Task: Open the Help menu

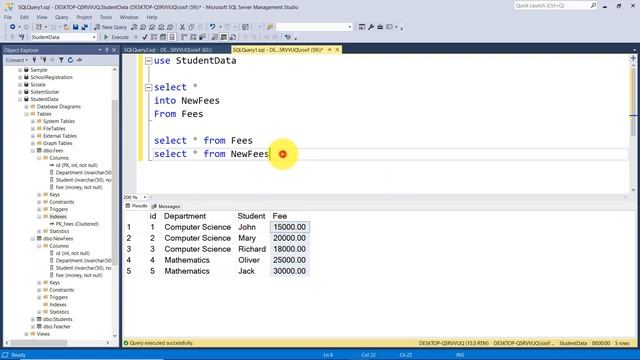Action: click(152, 17)
